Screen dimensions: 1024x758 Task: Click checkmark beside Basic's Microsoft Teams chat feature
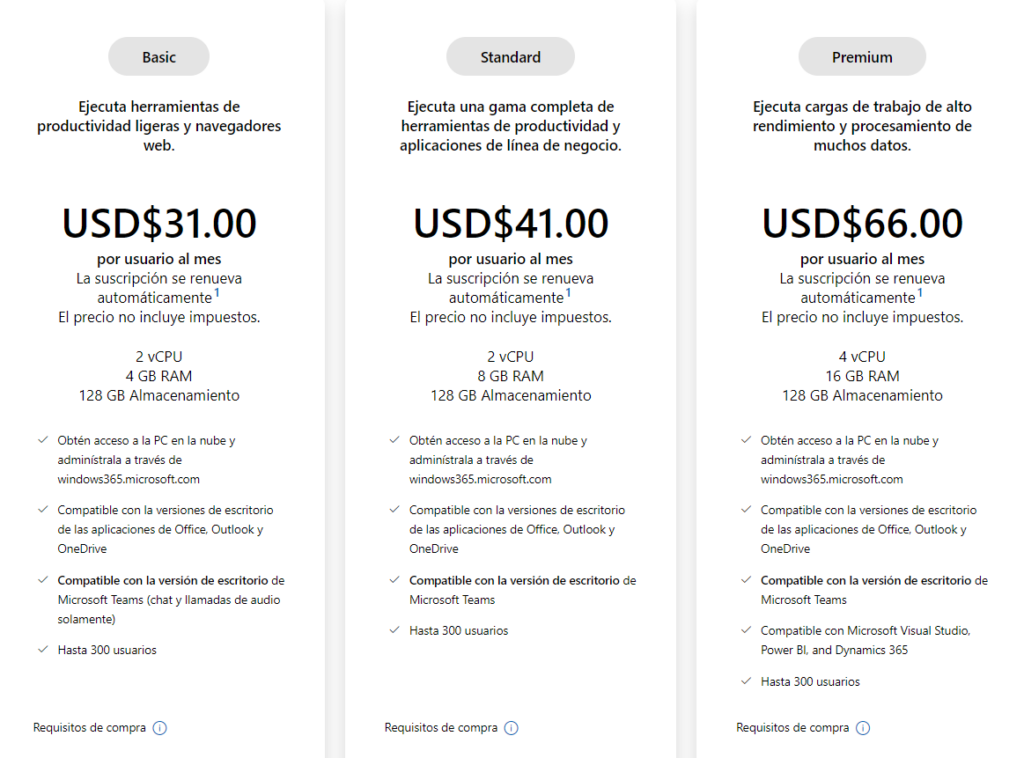43,580
